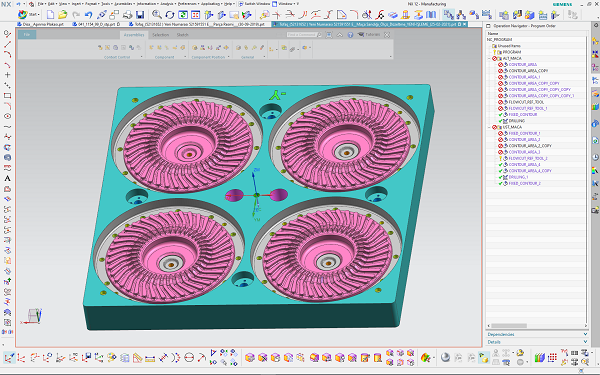
Task: Collapse the ALT_MACA program group
Action: [x=489, y=58]
